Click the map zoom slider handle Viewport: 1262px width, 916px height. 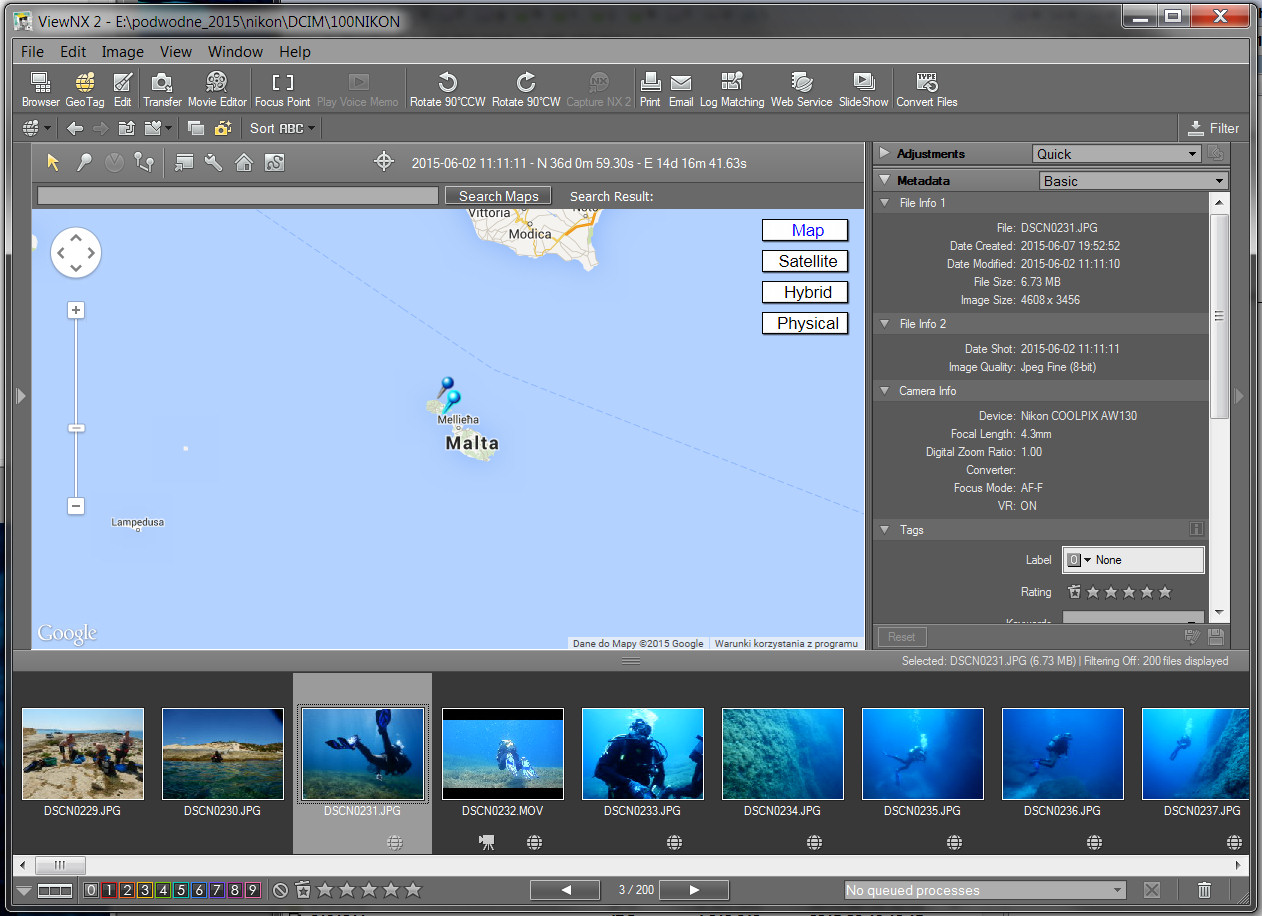pyautogui.click(x=75, y=428)
